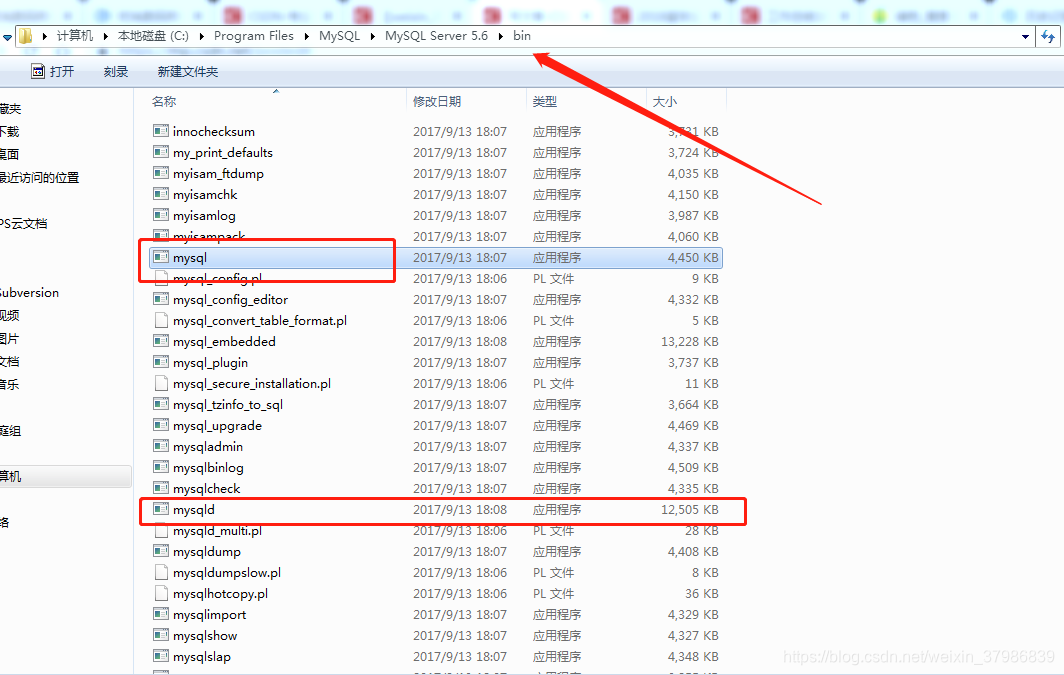Viewport: 1064px width, 675px height.
Task: Click the mysql_embedded application icon
Action: pos(161,341)
